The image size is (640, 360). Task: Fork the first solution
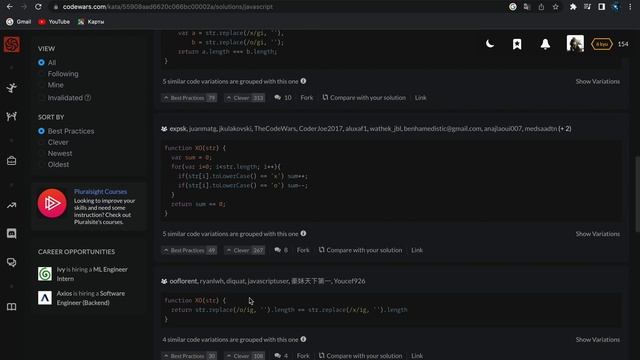tap(307, 98)
